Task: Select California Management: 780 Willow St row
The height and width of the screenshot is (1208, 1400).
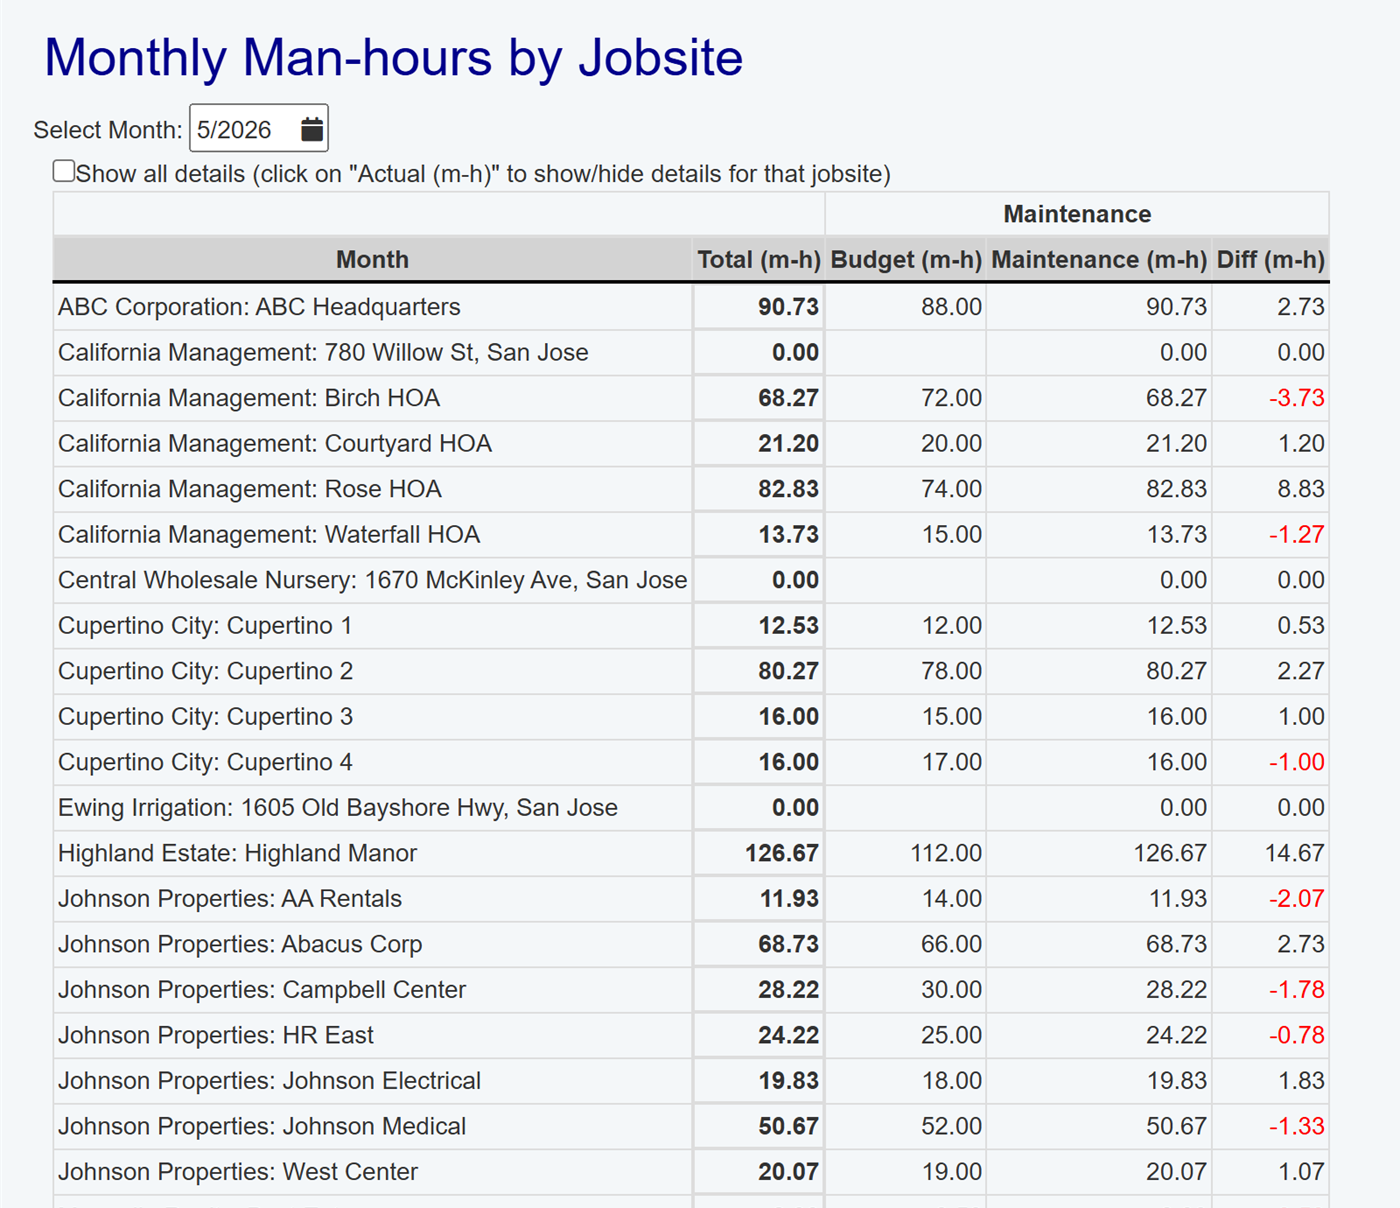Action: pos(323,353)
